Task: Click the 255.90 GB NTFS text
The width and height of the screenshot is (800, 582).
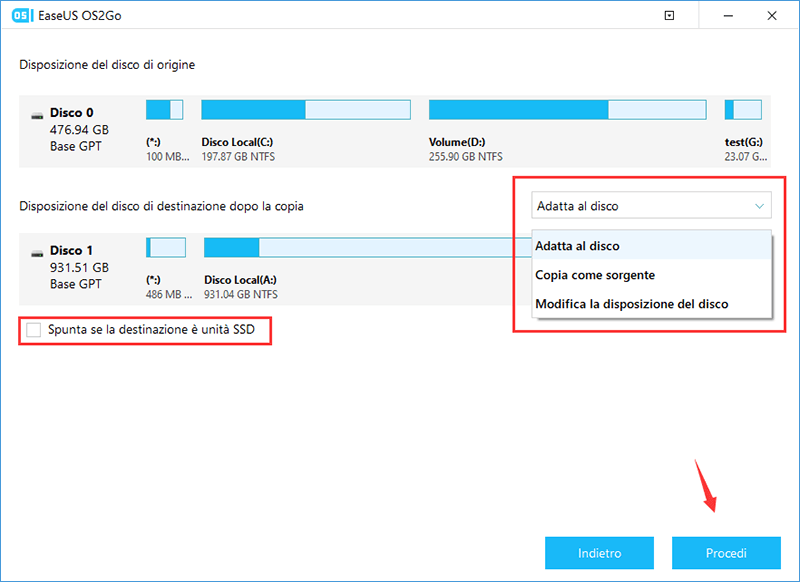Action: [x=465, y=157]
